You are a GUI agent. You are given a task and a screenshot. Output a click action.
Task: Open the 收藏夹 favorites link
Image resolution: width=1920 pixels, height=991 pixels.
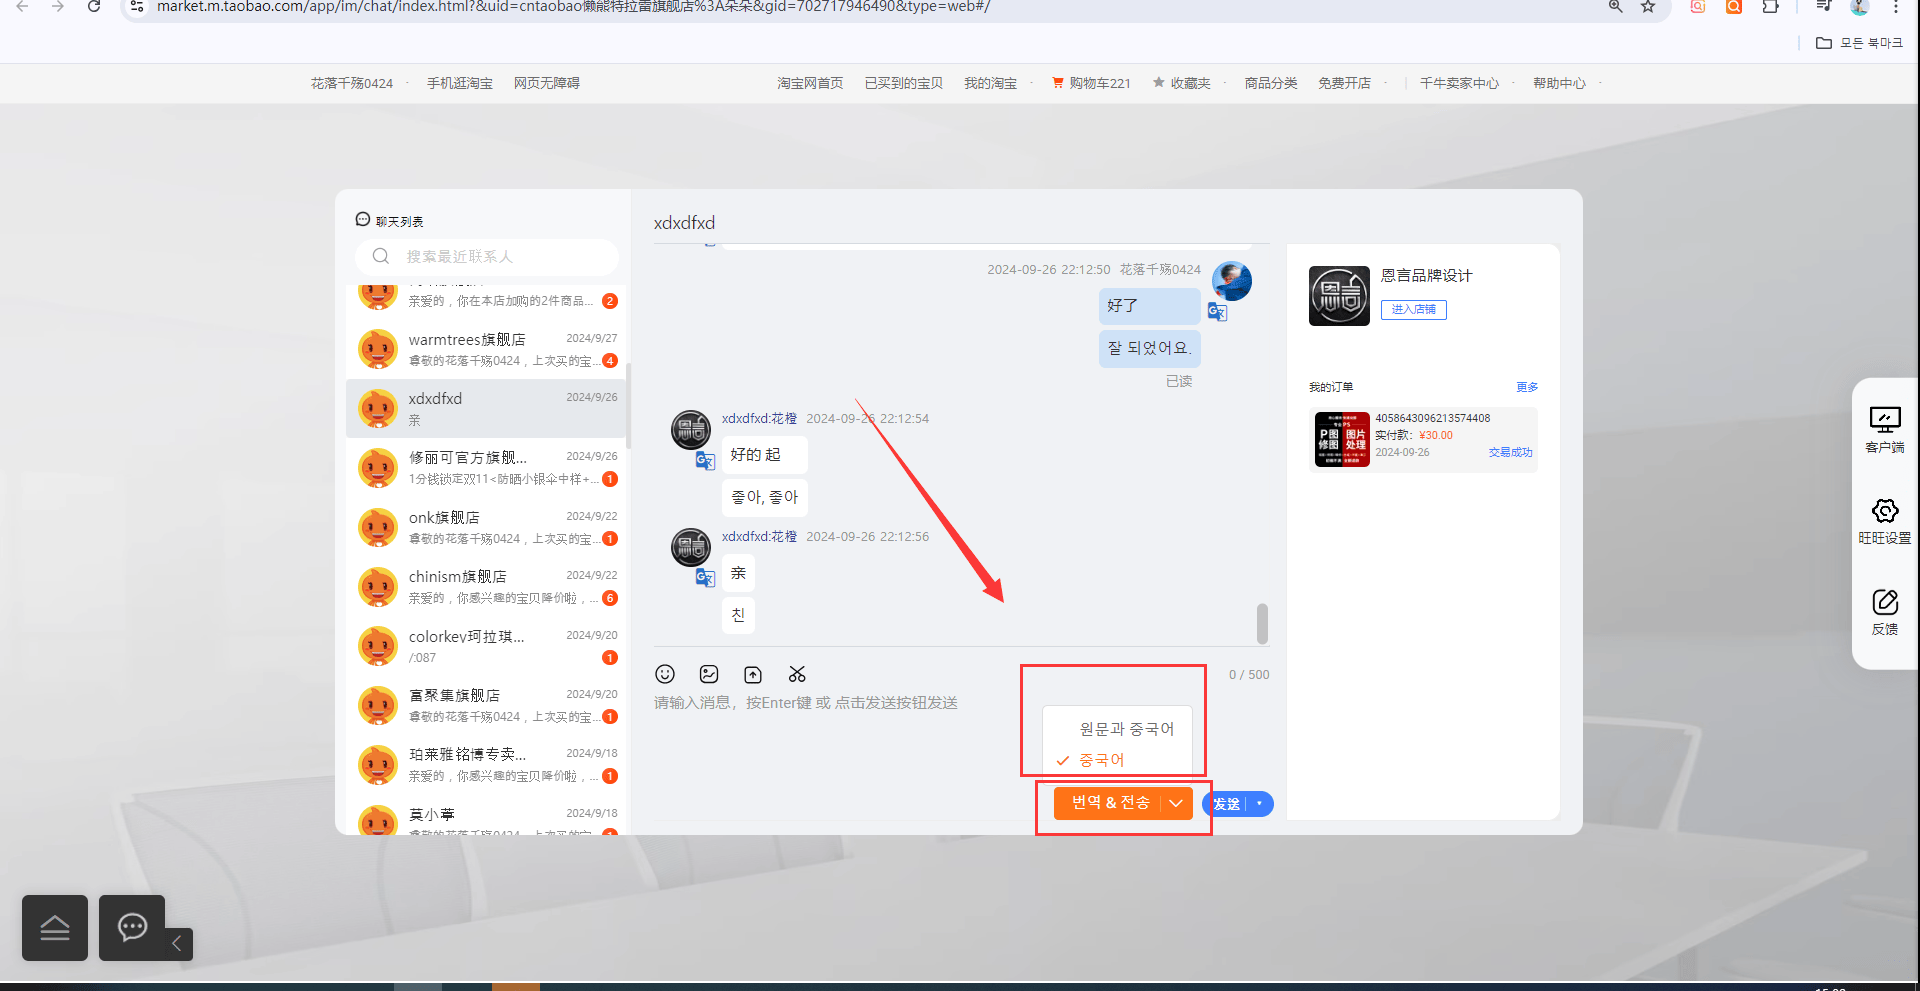point(1182,83)
